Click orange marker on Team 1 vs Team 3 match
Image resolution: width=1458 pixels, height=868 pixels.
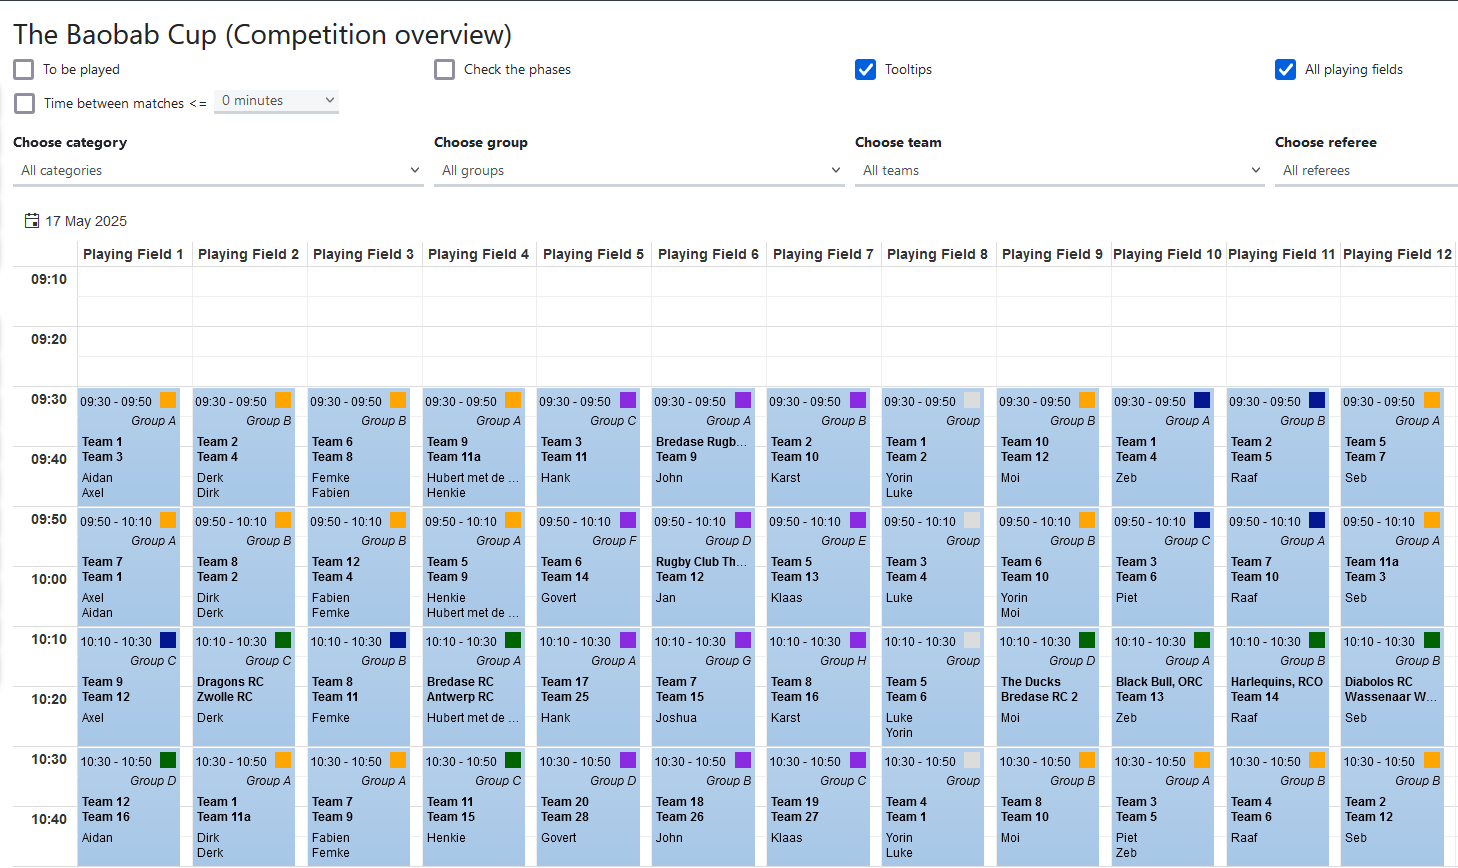click(x=168, y=400)
